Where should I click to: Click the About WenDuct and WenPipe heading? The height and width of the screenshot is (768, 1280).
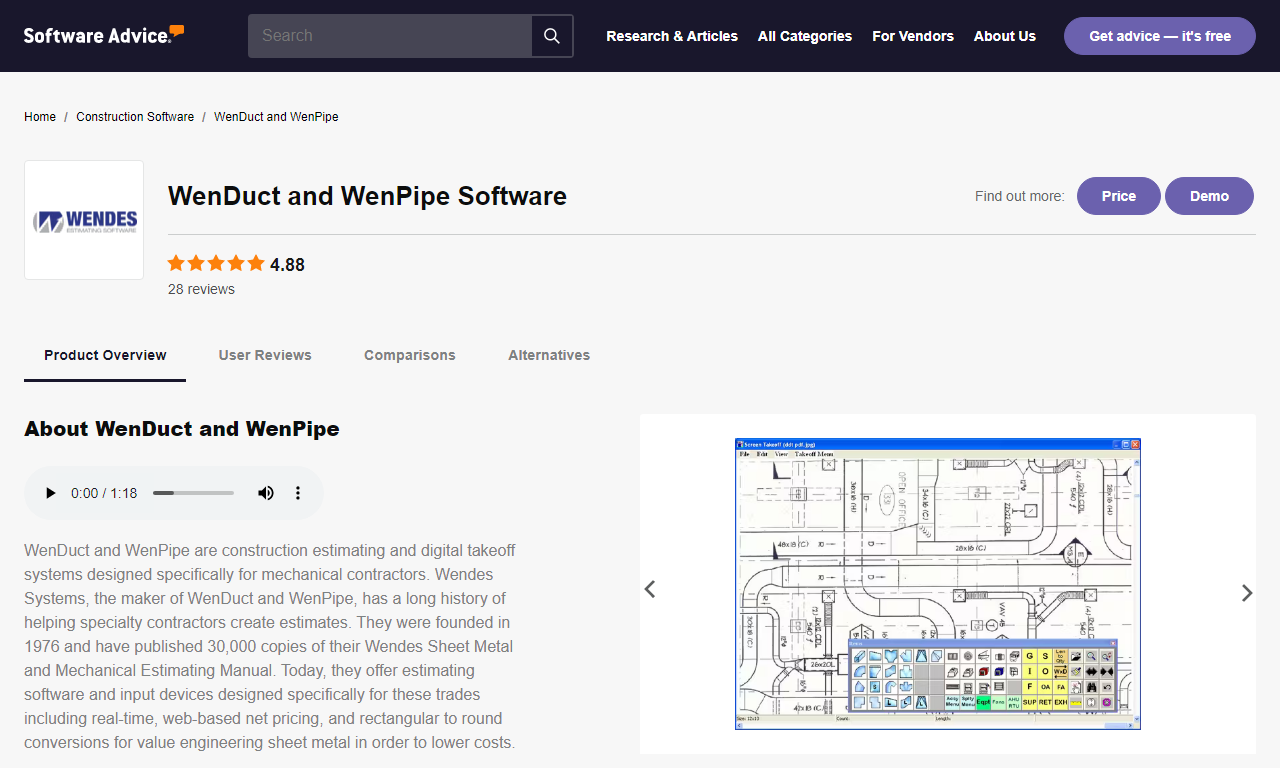point(182,429)
